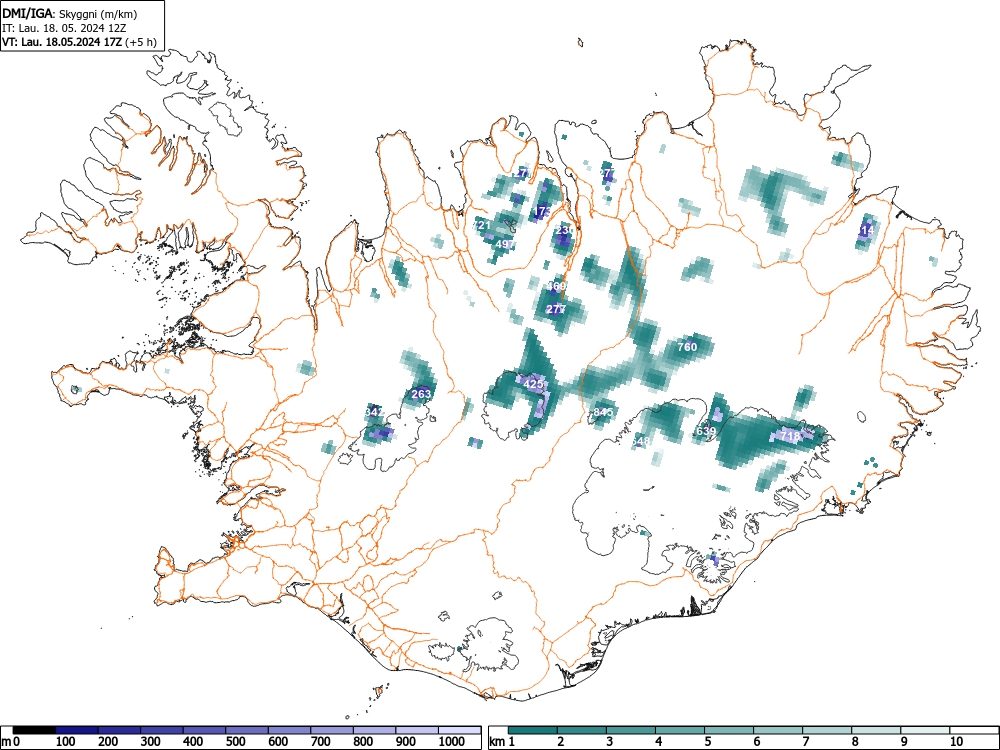
Task: Click the visibility value 173 on the map
Action: tap(542, 211)
